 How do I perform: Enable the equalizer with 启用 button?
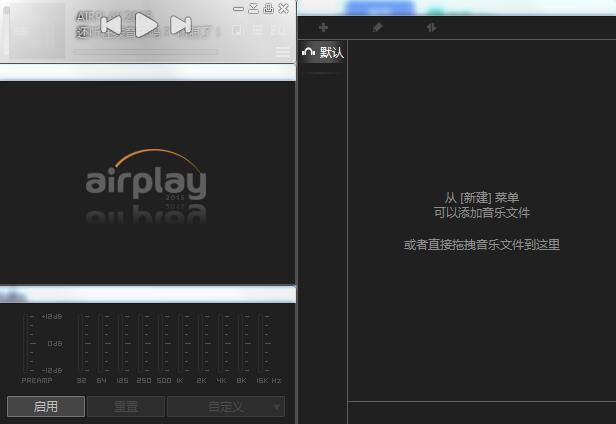tap(46, 406)
